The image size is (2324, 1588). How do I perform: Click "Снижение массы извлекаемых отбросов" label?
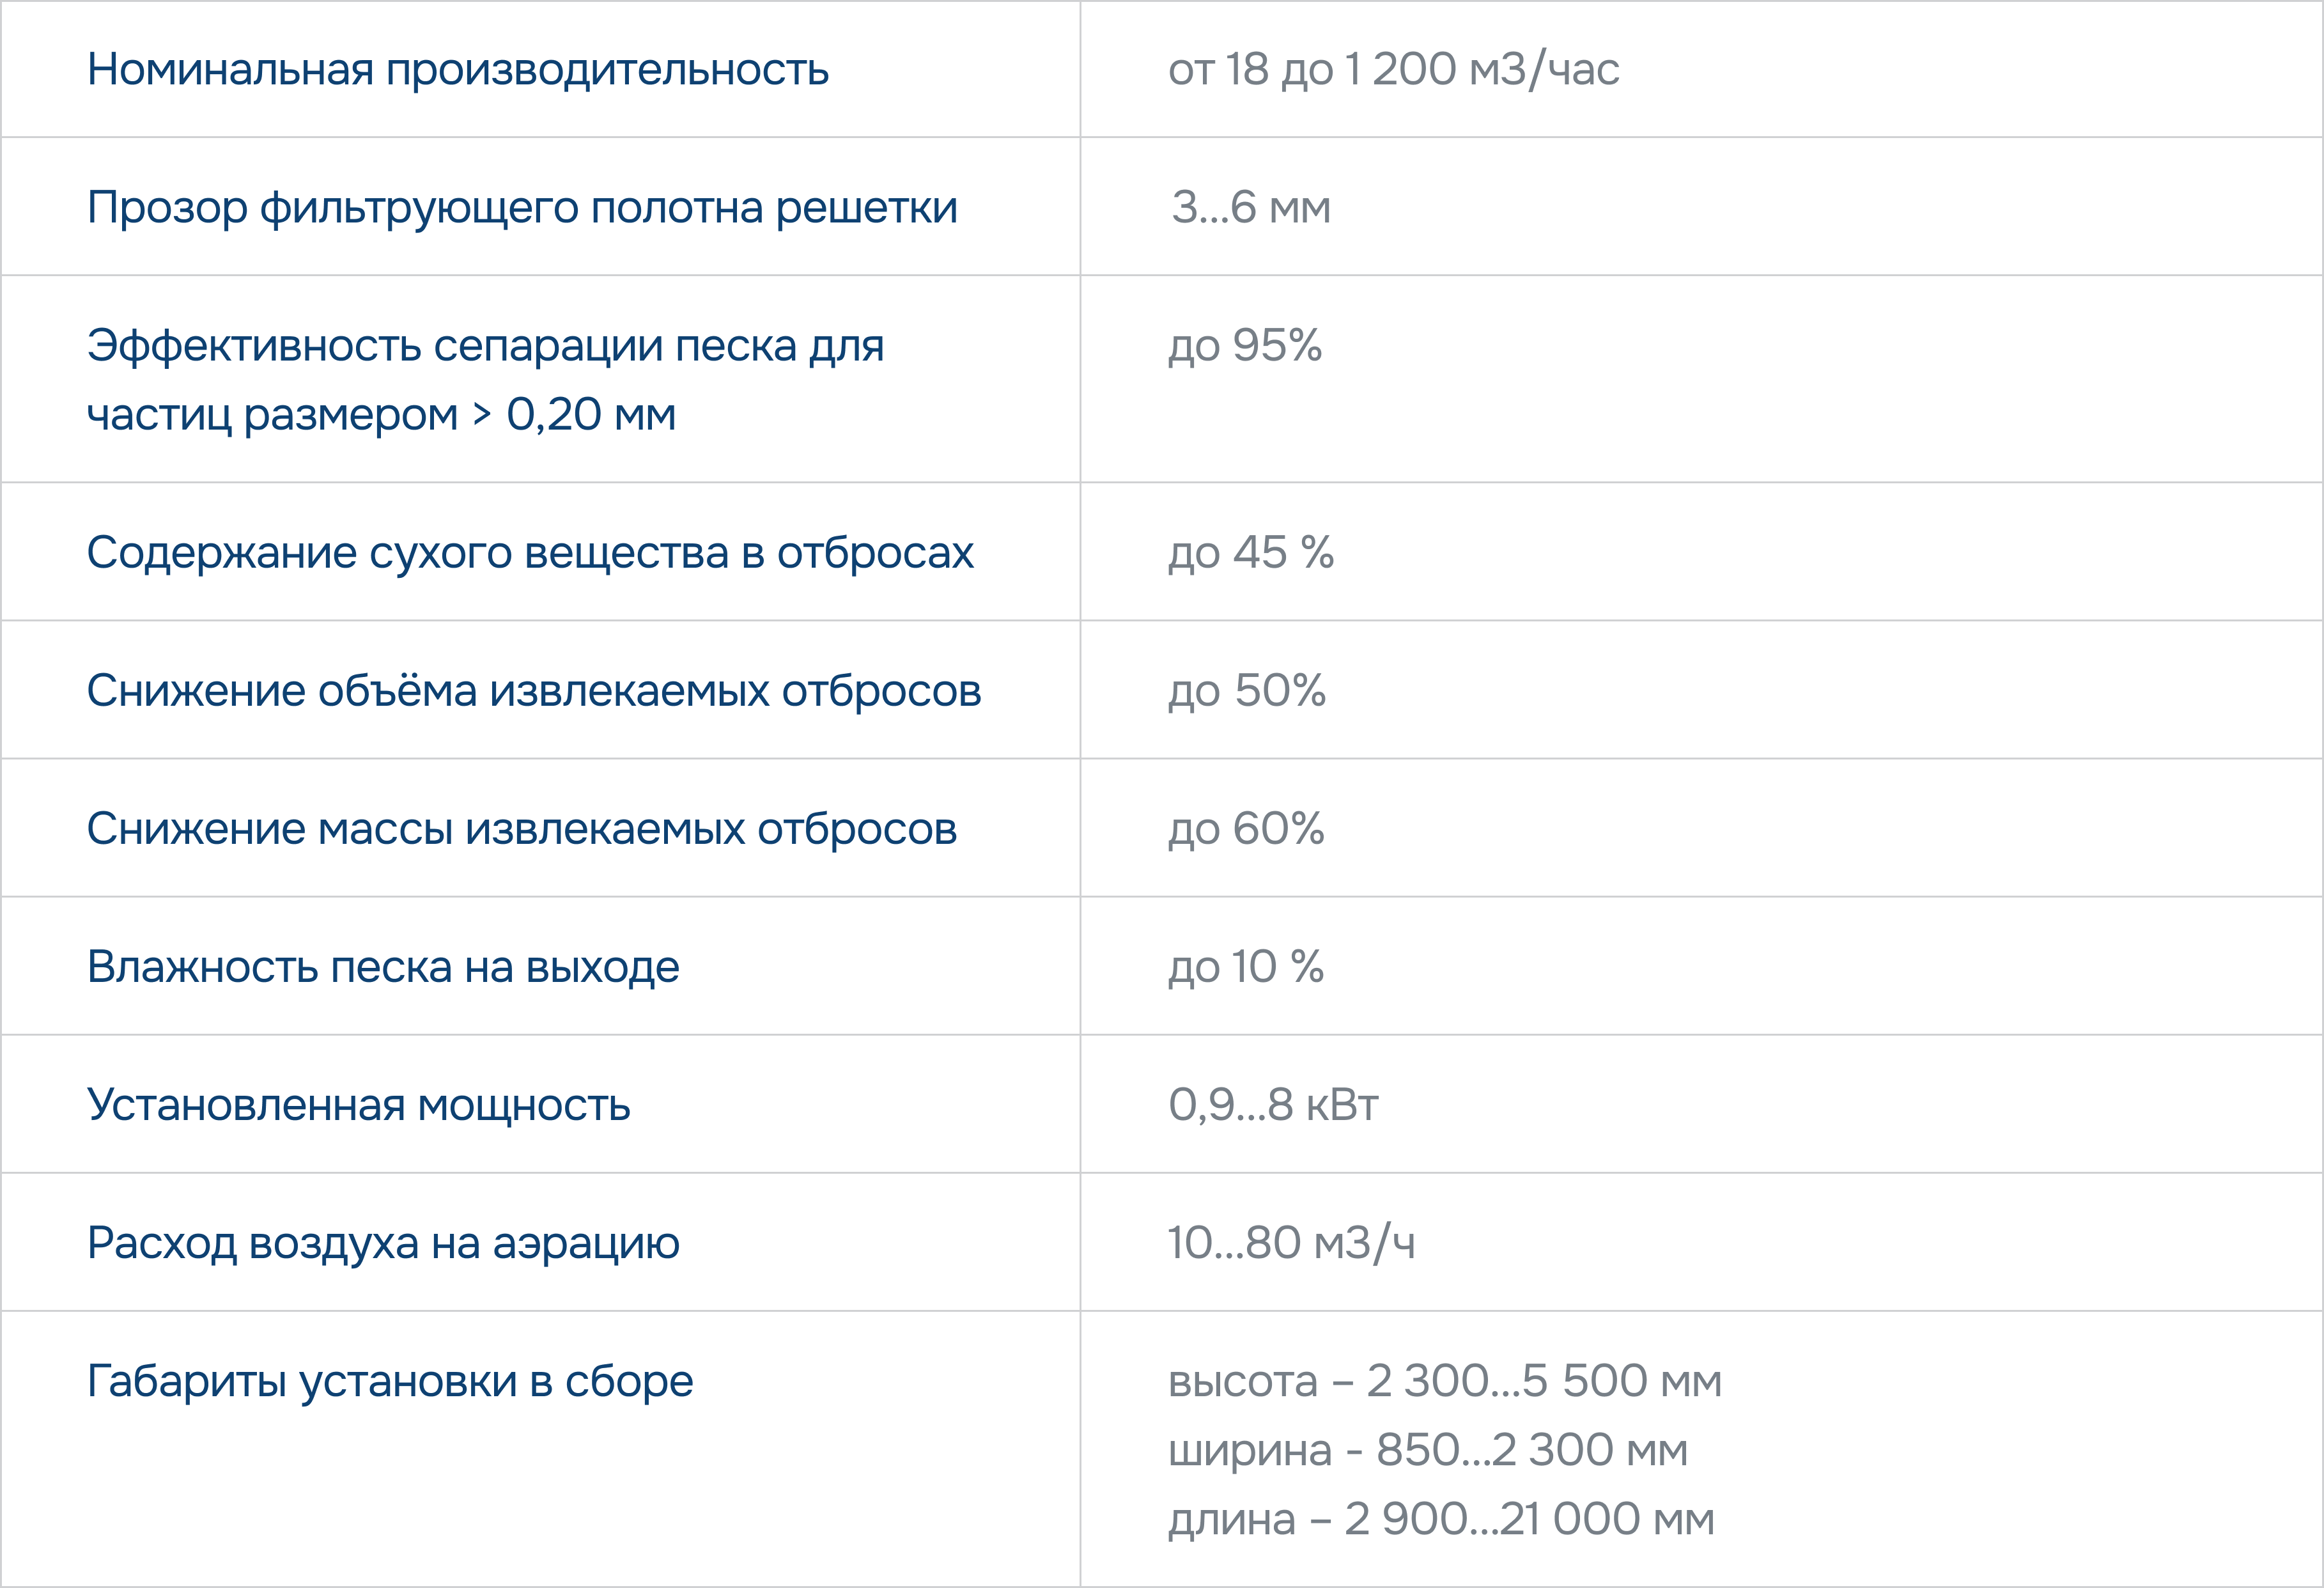pyautogui.click(x=522, y=829)
